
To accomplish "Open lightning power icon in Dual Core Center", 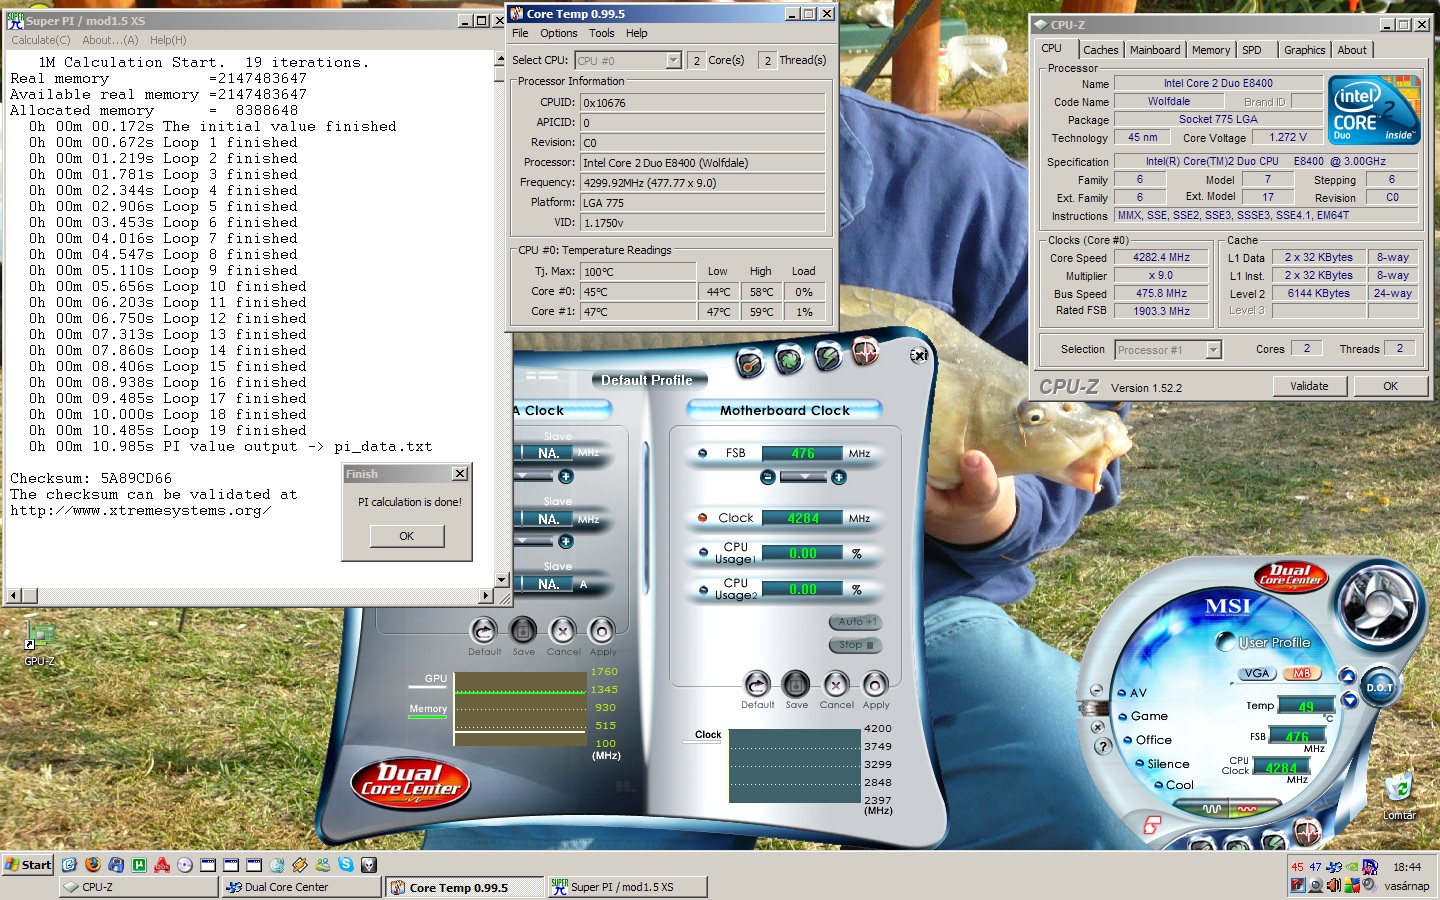I will click(x=828, y=354).
